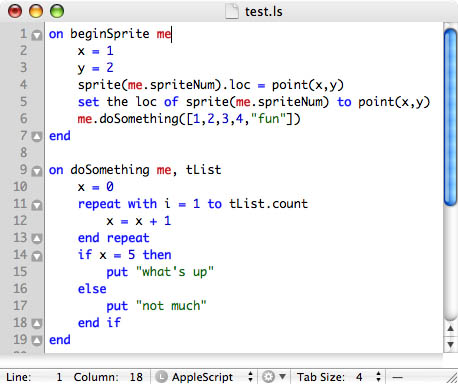This screenshot has height=384, width=458.
Task: Click line number 12 in the gutter
Action: (20, 220)
